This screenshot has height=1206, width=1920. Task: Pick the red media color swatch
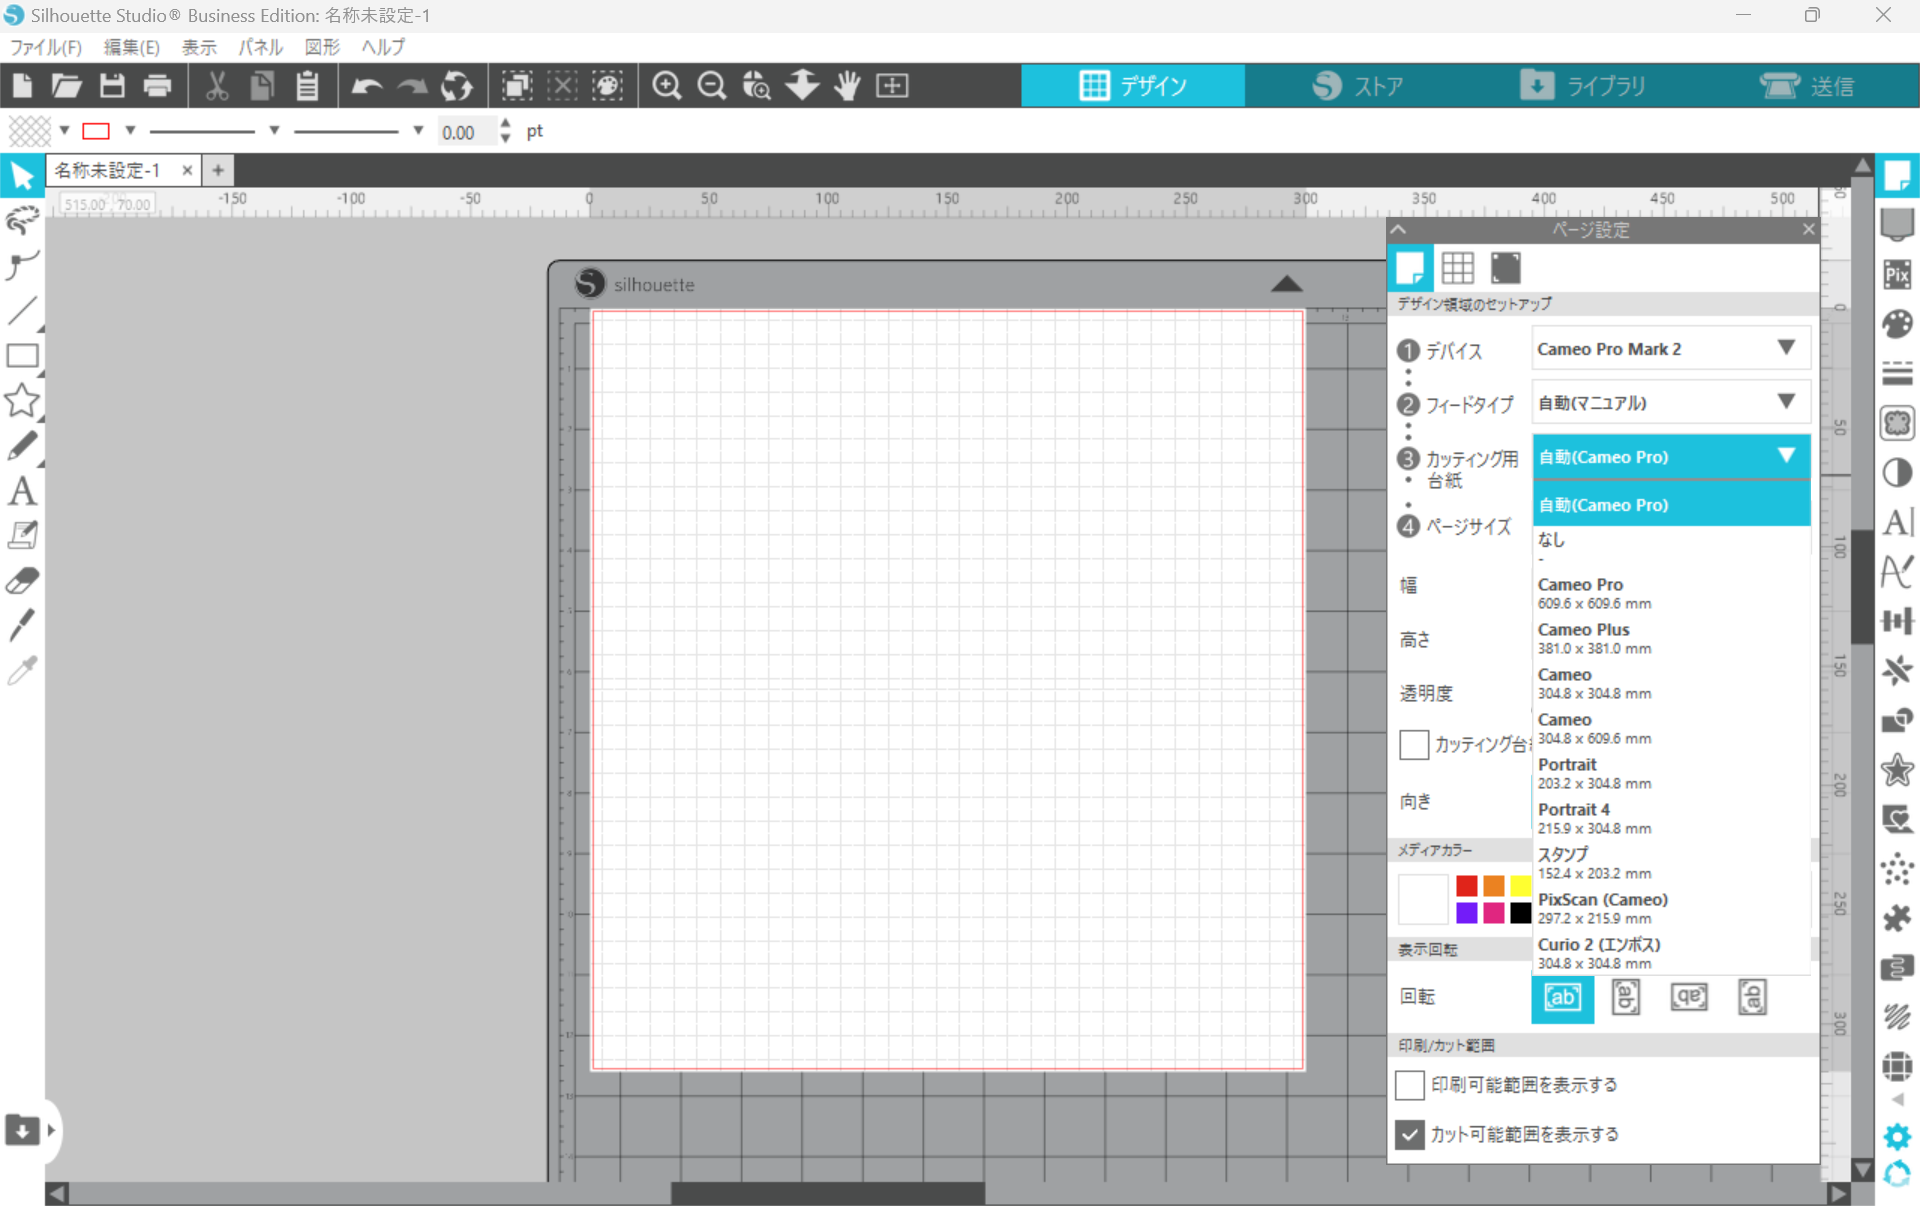(1466, 885)
